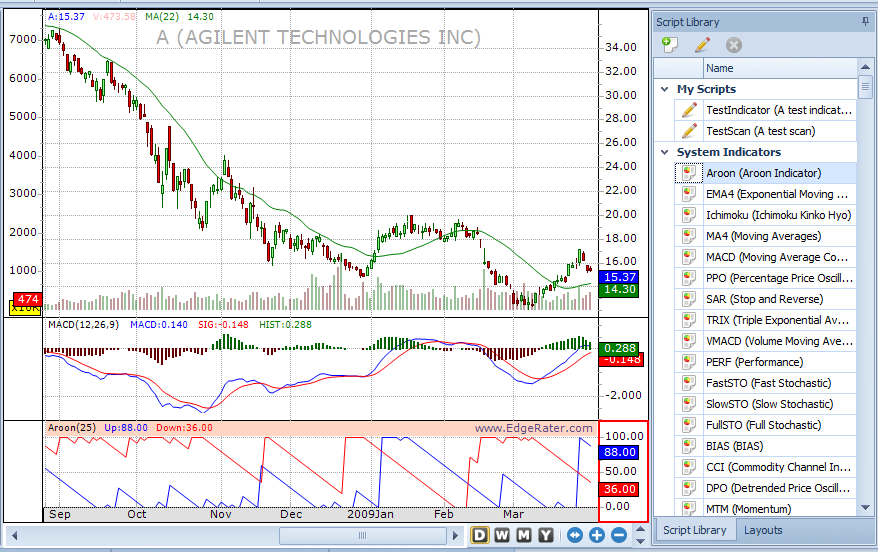This screenshot has width=878, height=552.
Task: Select PERF (Performance) row
Action: click(765, 362)
